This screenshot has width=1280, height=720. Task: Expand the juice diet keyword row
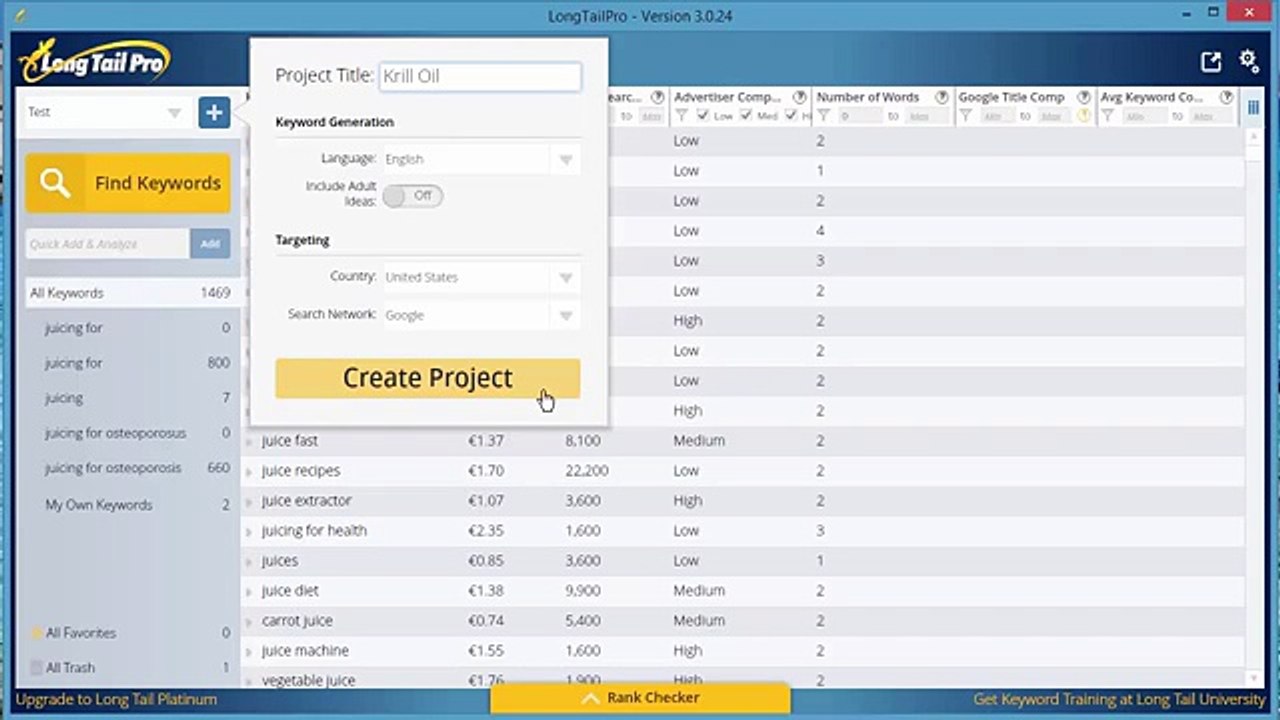(x=249, y=591)
